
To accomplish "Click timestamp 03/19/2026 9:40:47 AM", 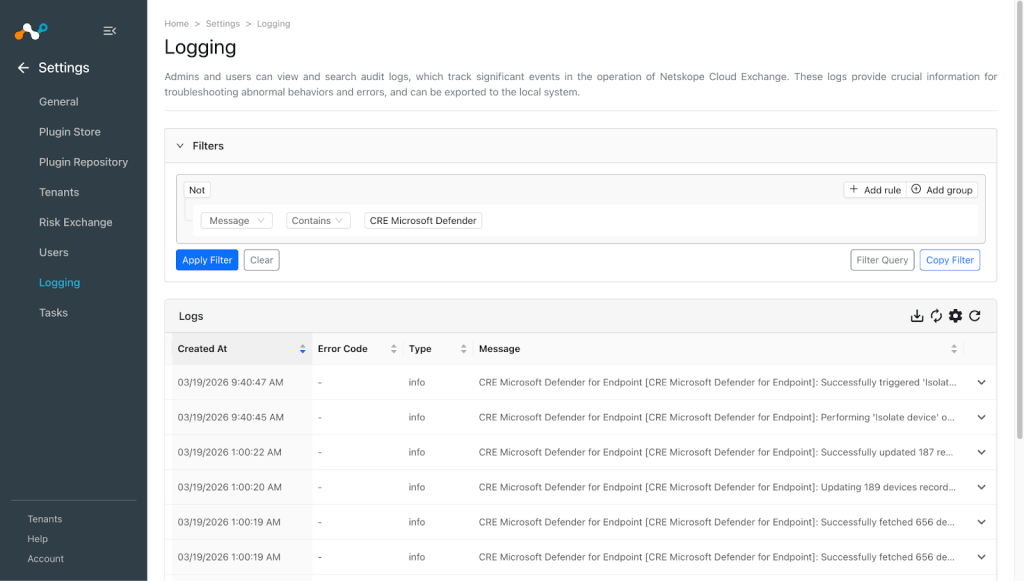I will [231, 383].
